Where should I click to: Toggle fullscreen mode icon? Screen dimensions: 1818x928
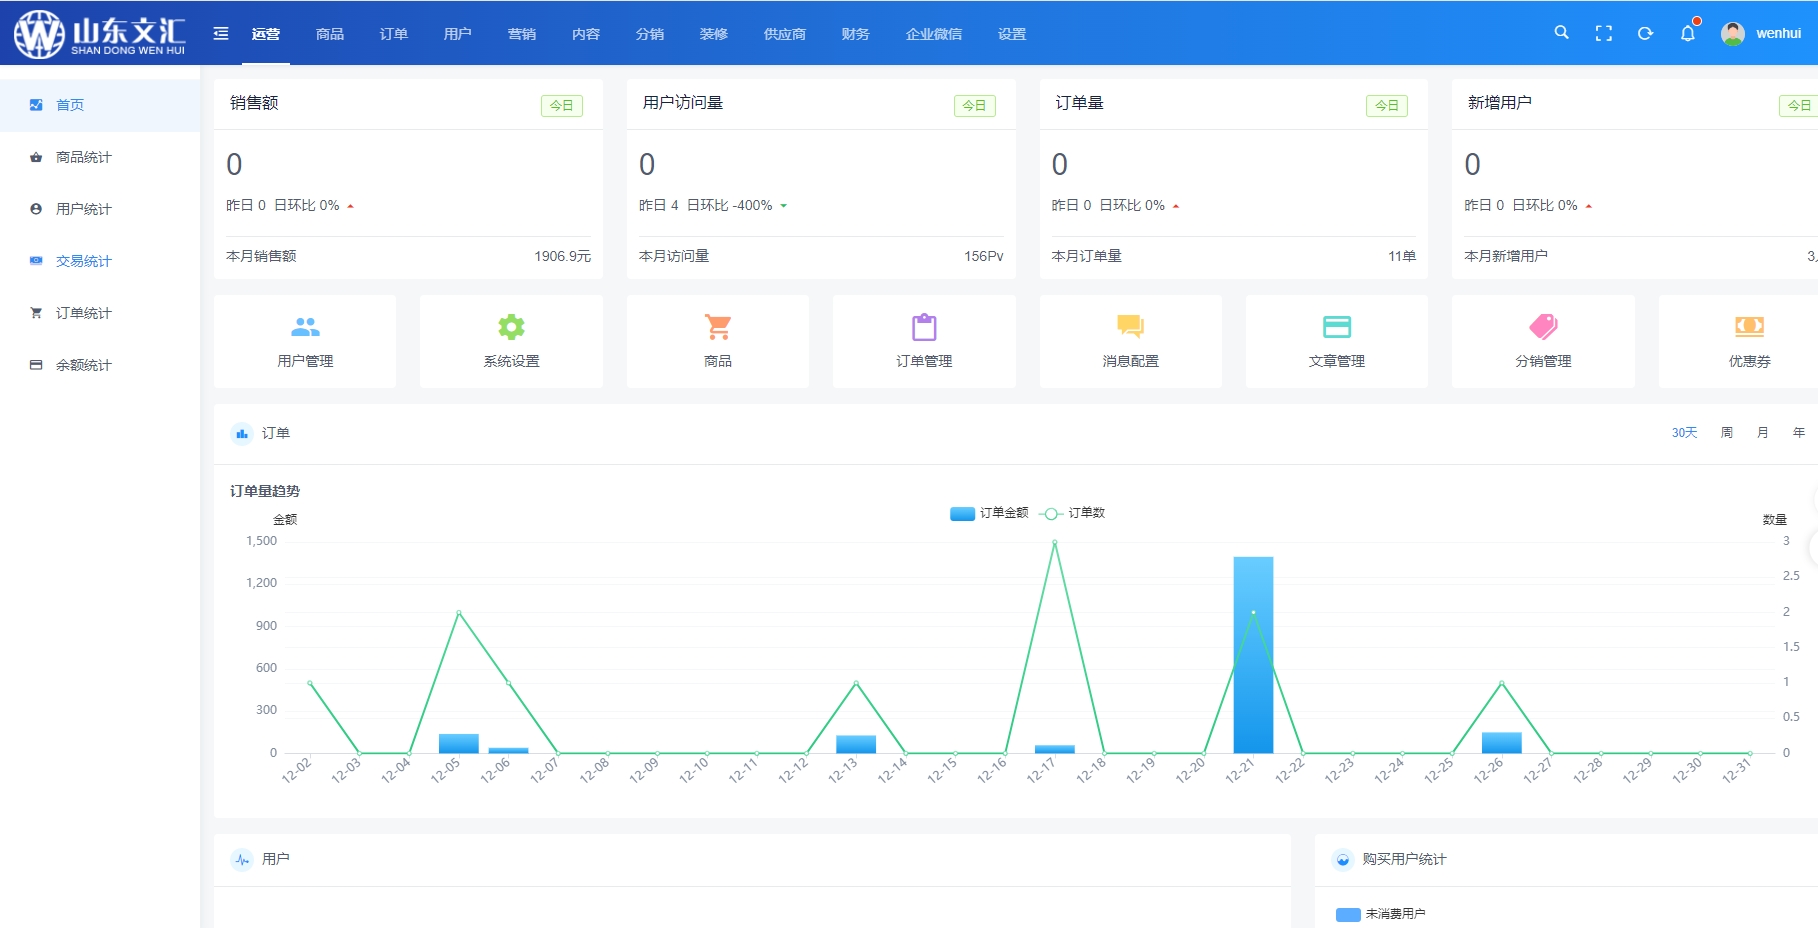(1604, 34)
